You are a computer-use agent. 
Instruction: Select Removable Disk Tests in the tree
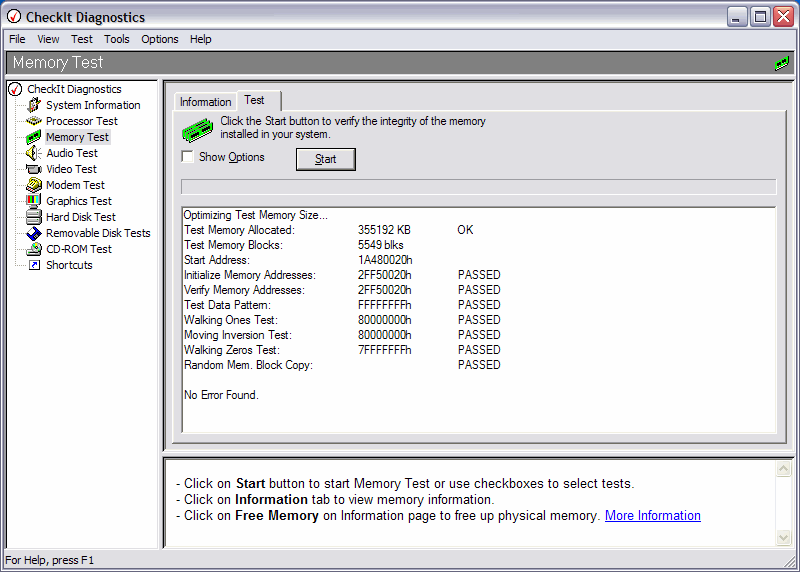(x=98, y=233)
